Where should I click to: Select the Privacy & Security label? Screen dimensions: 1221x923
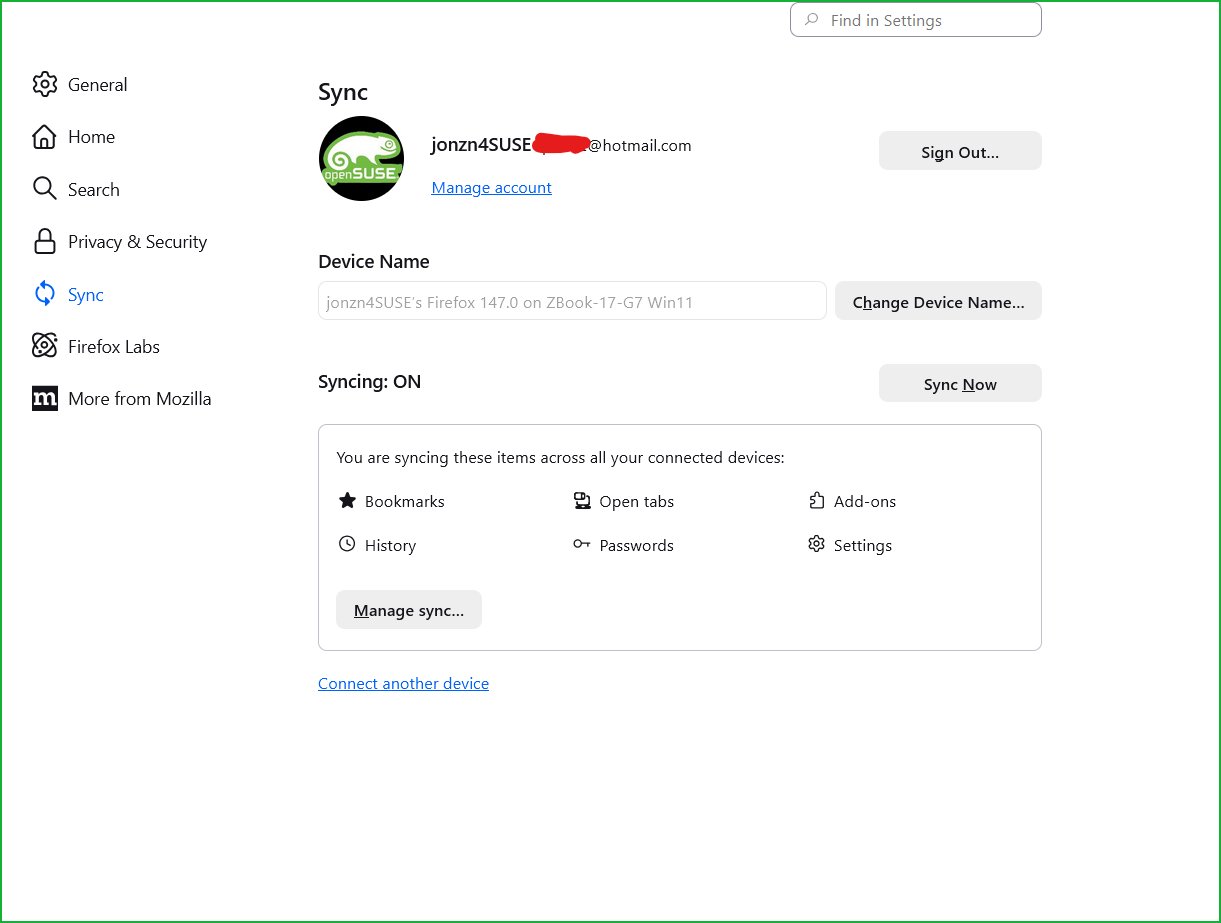138,242
